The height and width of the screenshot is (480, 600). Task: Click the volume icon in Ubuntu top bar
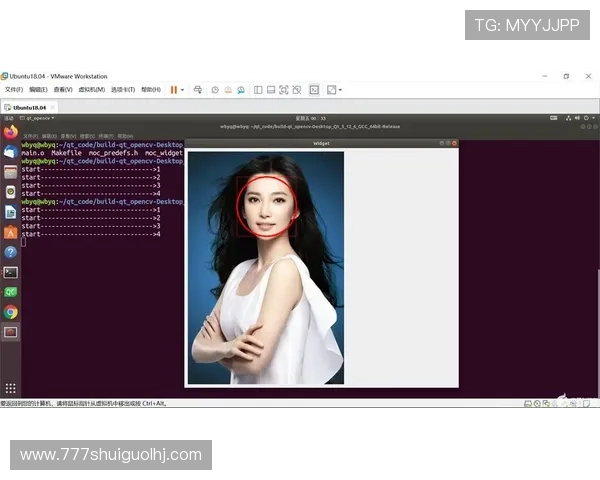click(x=577, y=118)
